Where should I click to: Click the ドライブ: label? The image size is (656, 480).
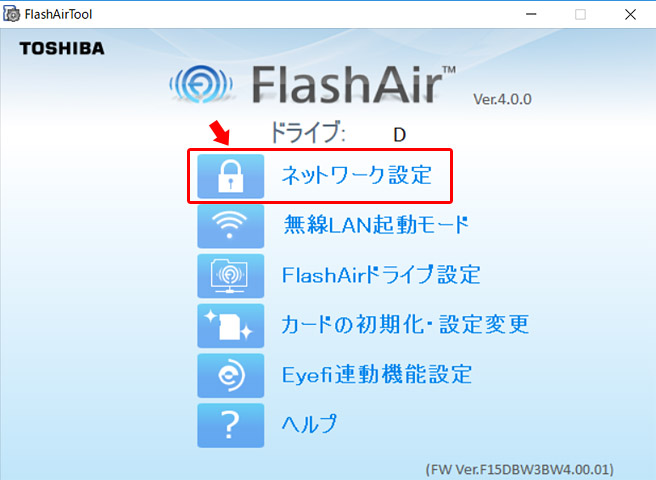tap(308, 133)
